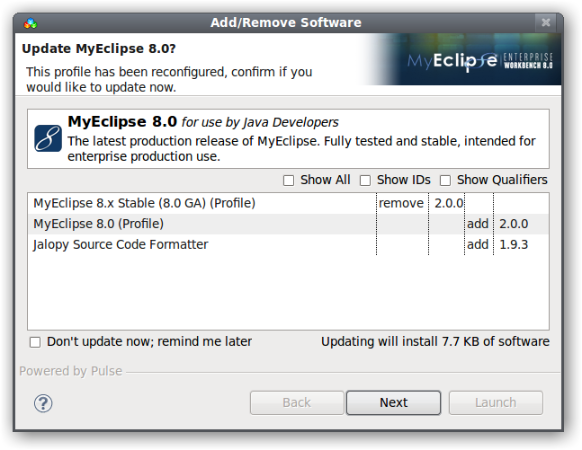The image size is (582, 450).
Task: Select the MyEclipse 8.0 (Profile) row
Action: (288, 224)
